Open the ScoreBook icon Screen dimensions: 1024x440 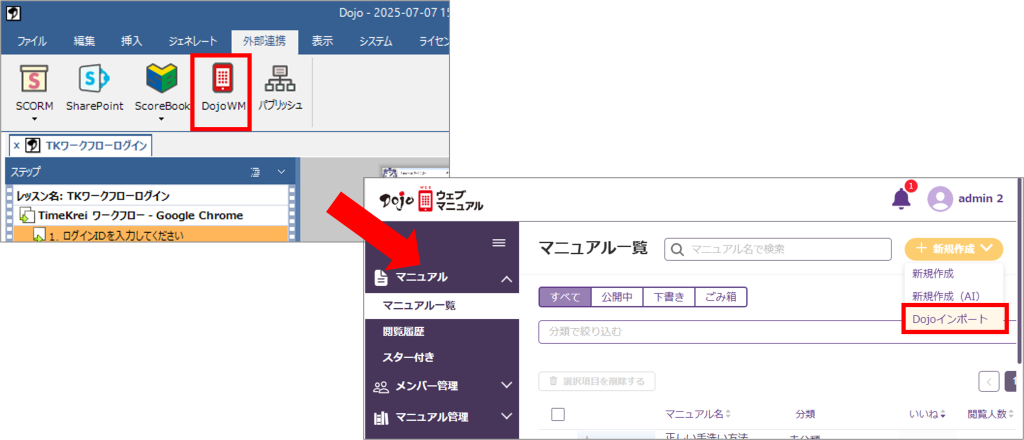click(x=161, y=79)
